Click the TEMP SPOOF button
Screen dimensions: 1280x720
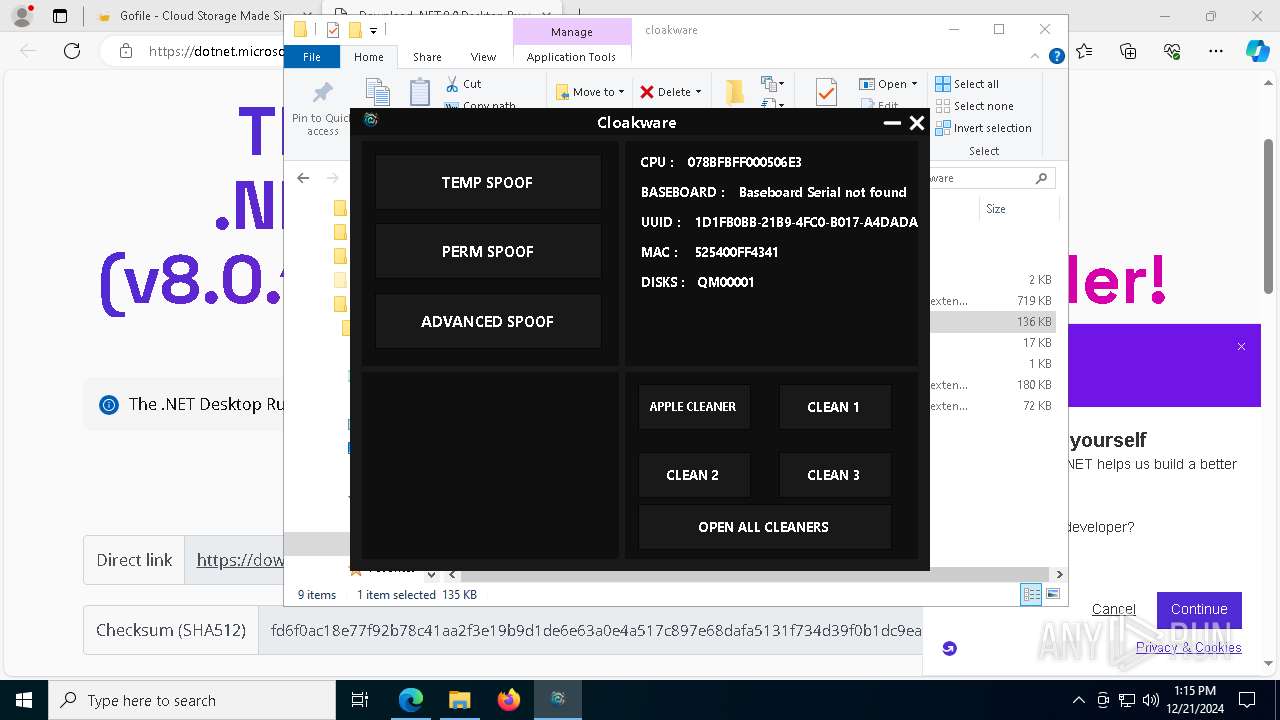point(488,182)
